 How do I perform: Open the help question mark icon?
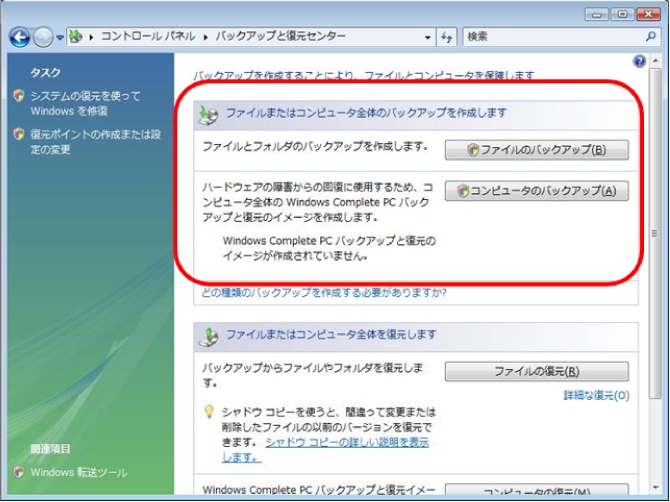coord(640,61)
